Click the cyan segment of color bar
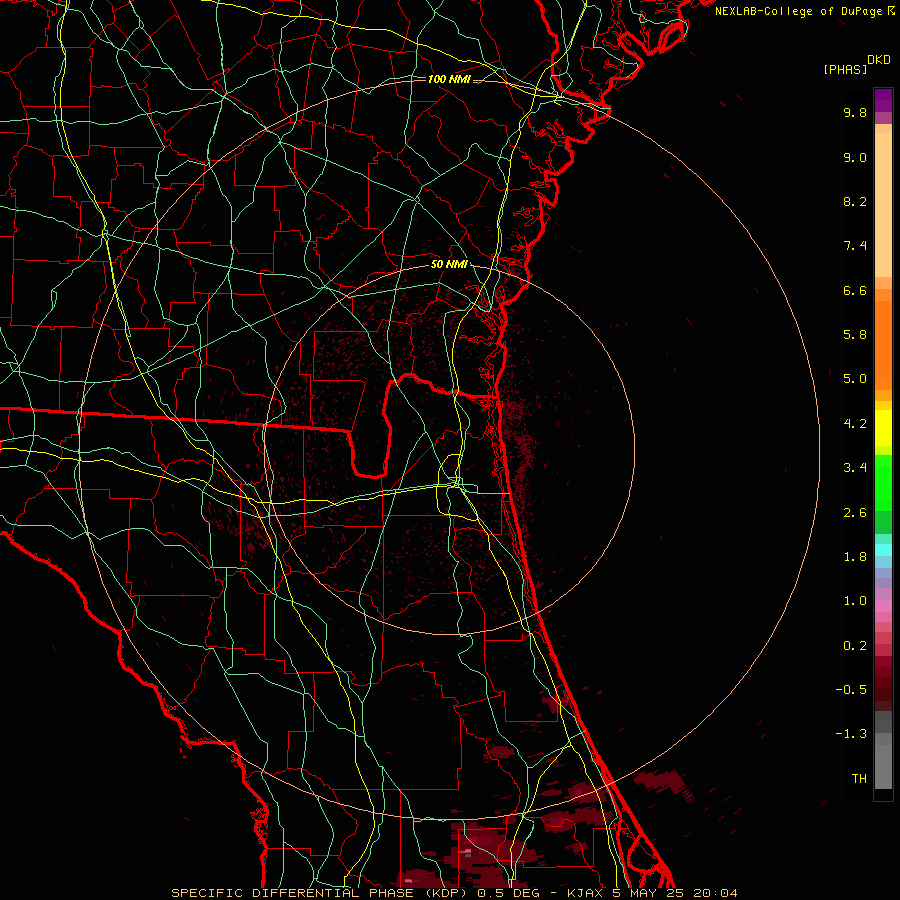The image size is (900, 900). coord(883,550)
